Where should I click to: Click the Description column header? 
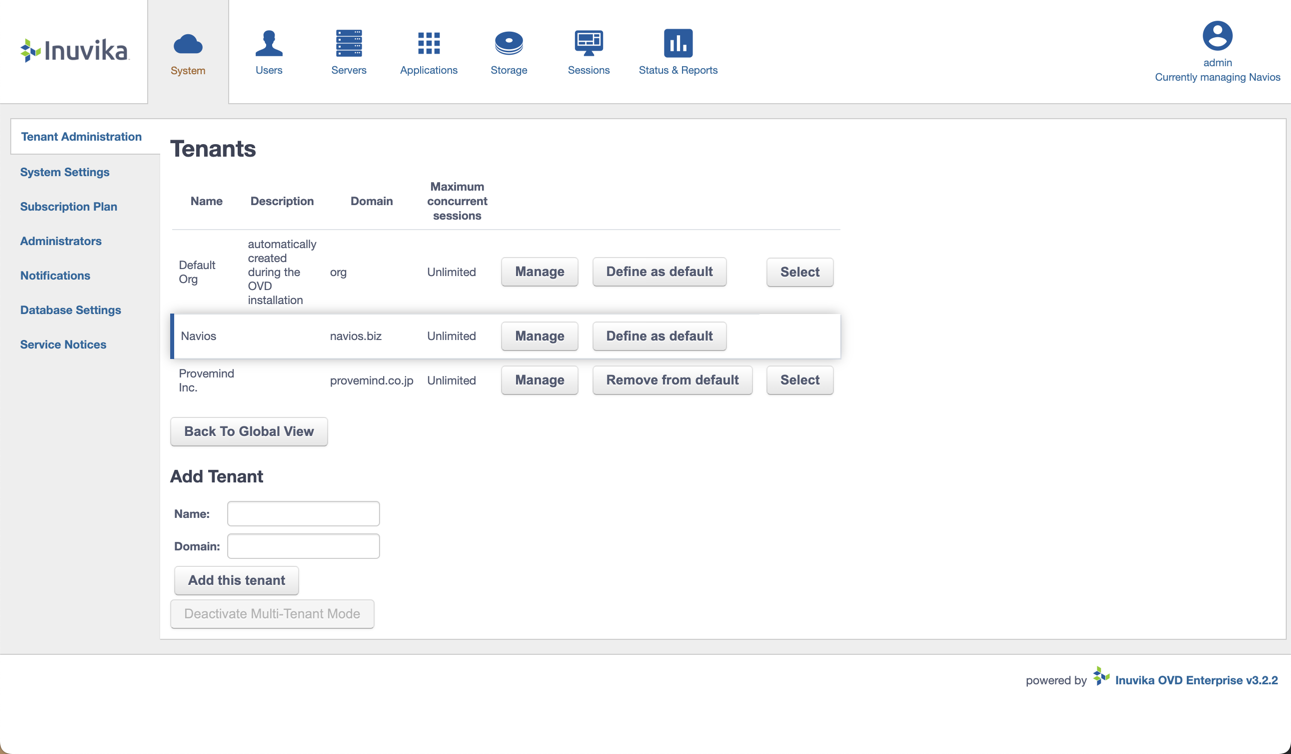(282, 201)
